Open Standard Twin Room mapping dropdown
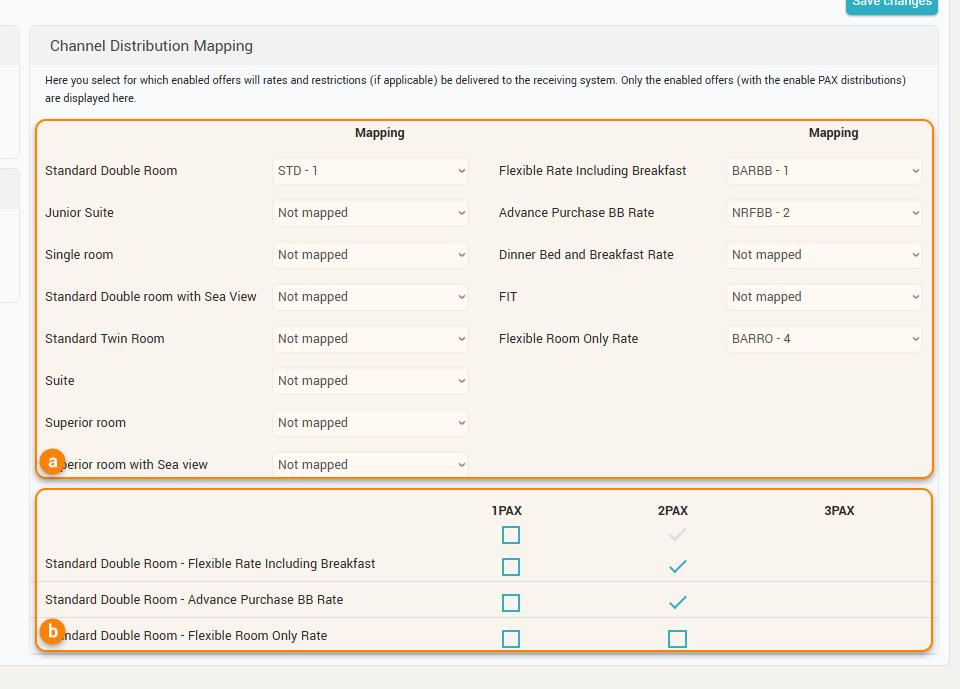Image resolution: width=960 pixels, height=689 pixels. click(x=370, y=339)
